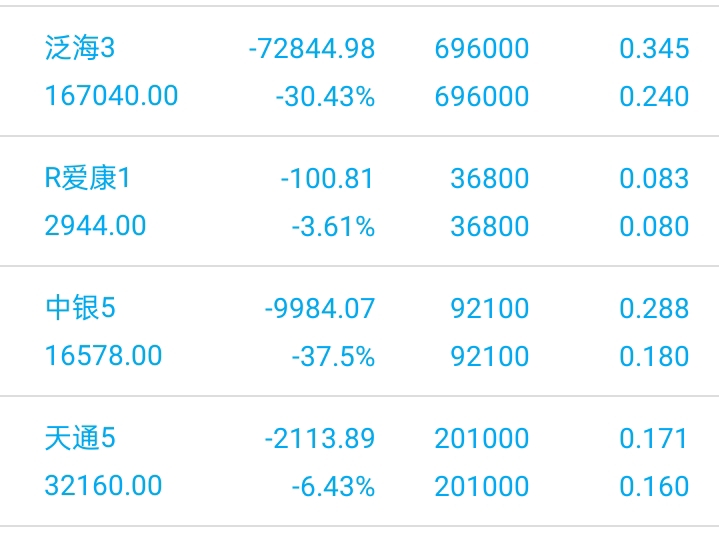Click 中银5 current price 0.180
The image size is (719, 535).
click(x=654, y=356)
